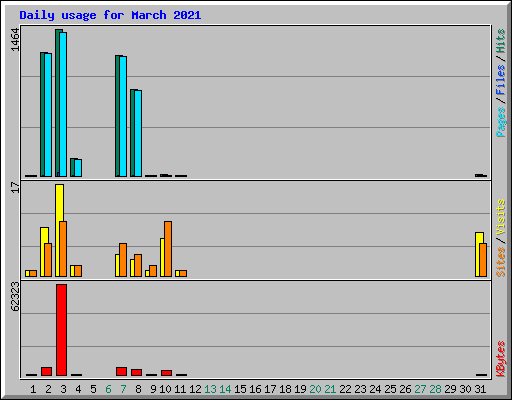Select green weekend day 14 label
This screenshot has height=400, width=512.
pyautogui.click(x=225, y=389)
